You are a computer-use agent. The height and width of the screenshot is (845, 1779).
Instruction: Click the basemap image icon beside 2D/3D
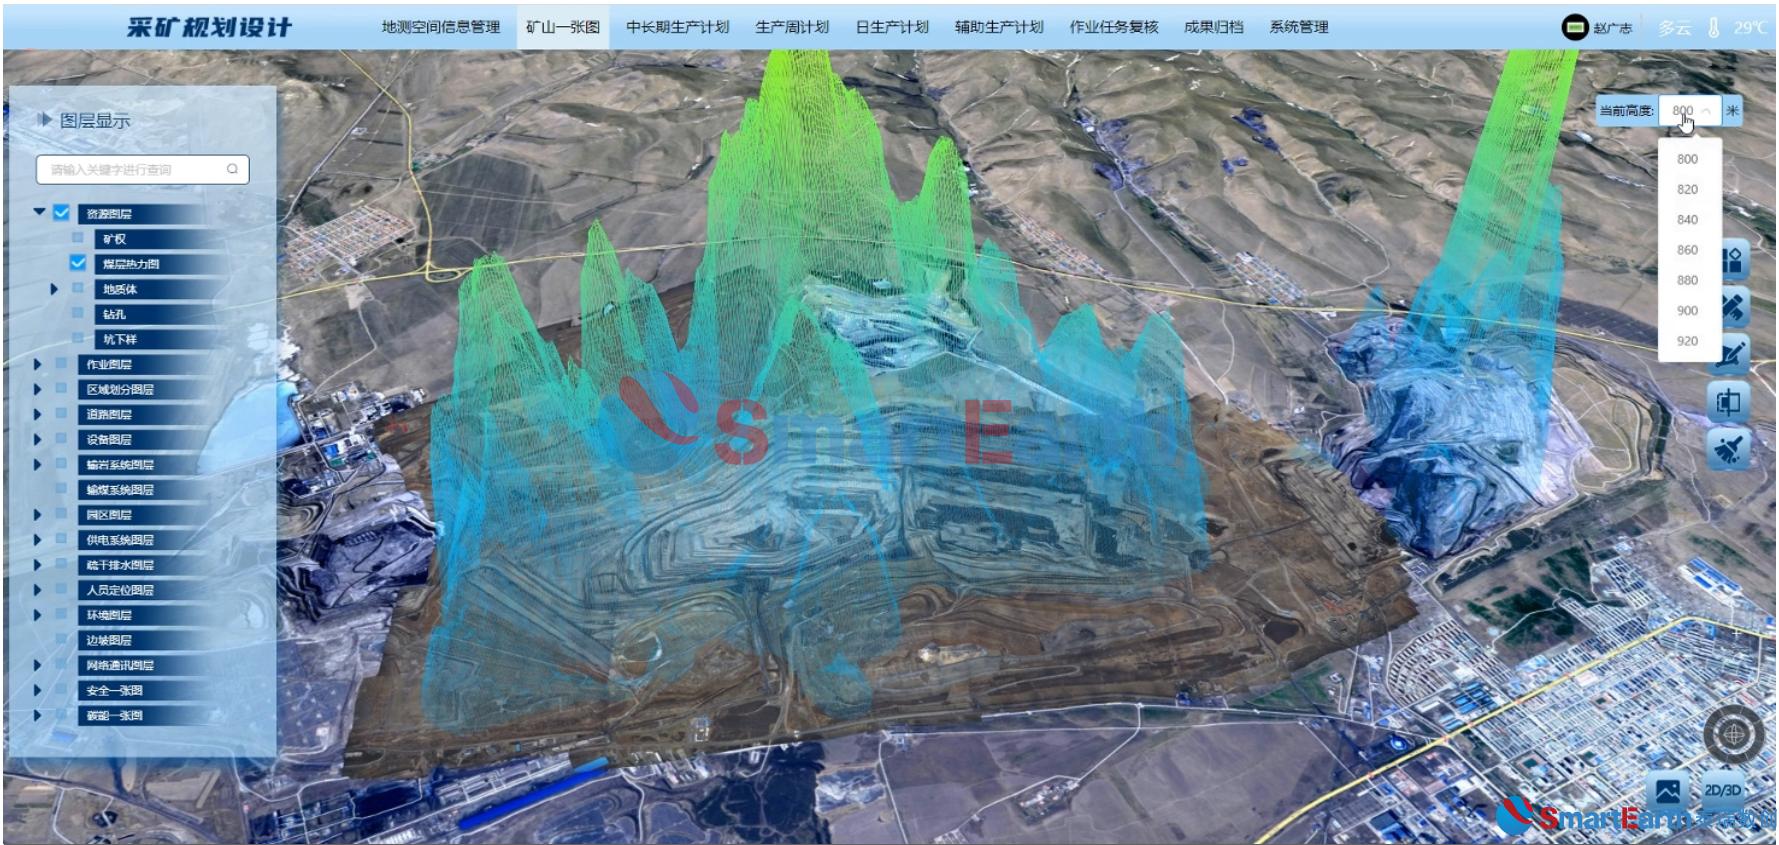pyautogui.click(x=1668, y=791)
